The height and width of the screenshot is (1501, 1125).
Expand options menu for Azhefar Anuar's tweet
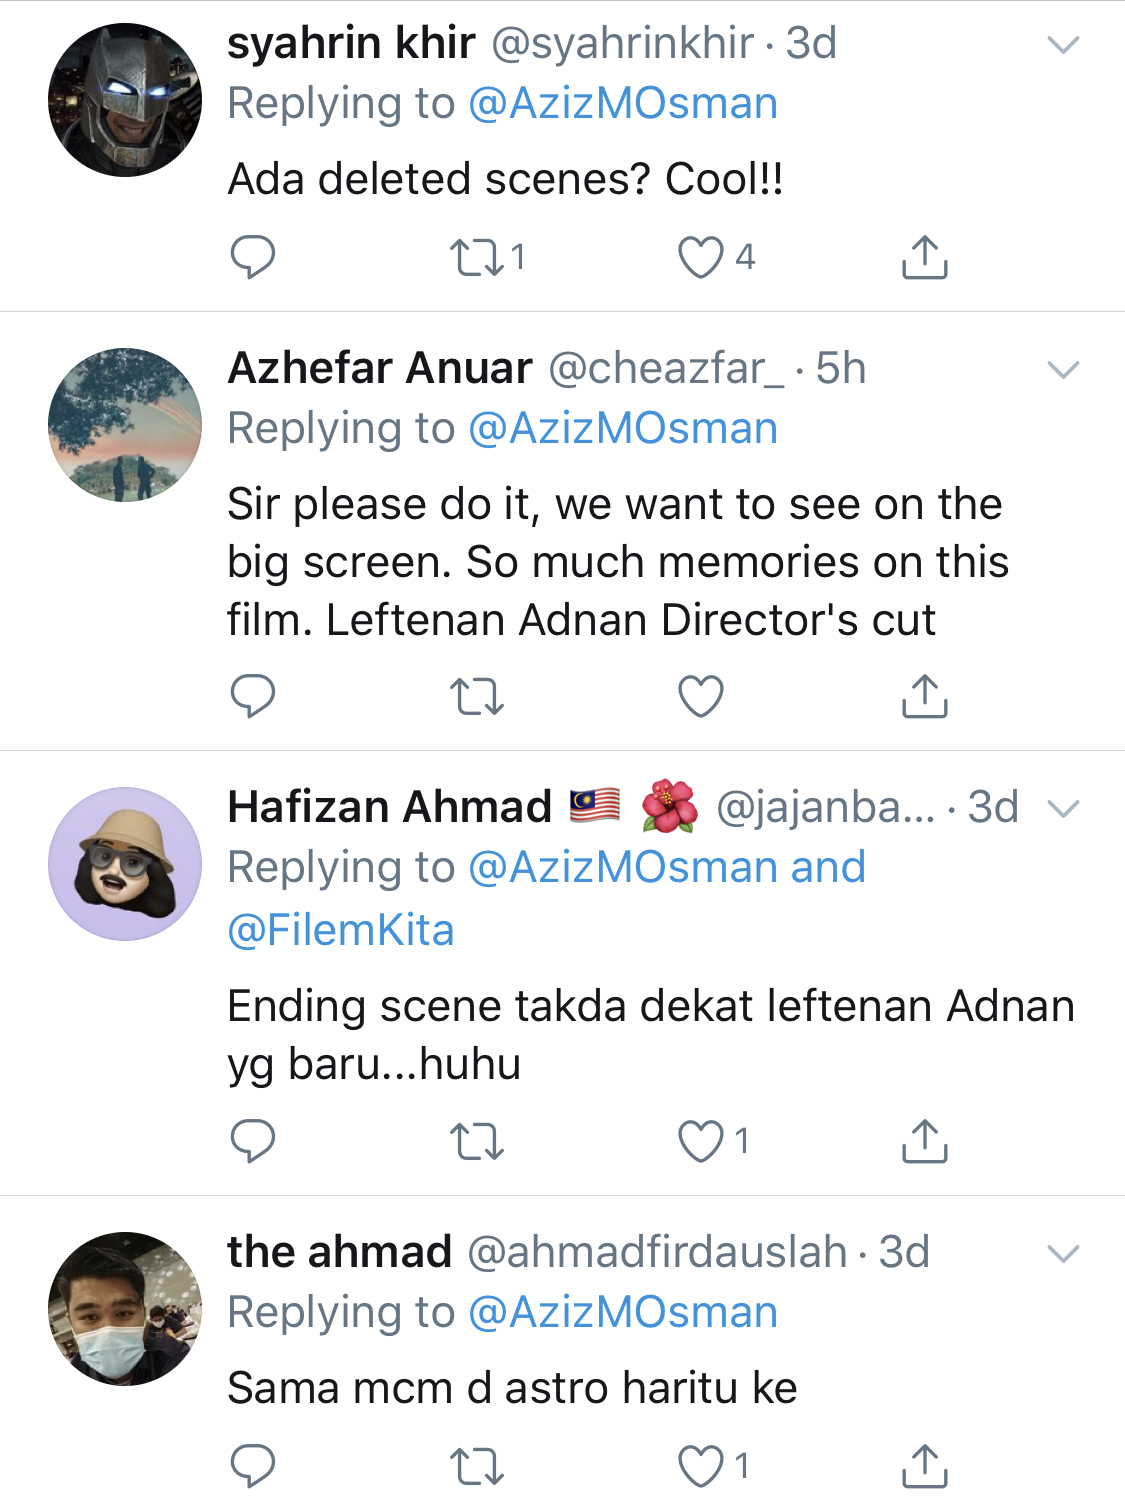(1062, 370)
